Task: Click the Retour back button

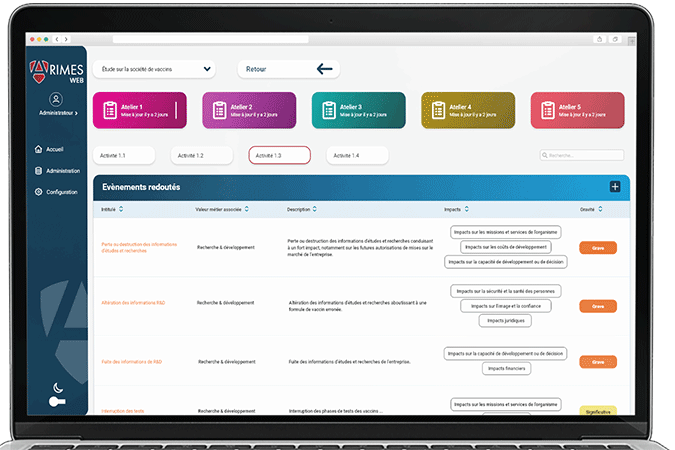Action: [288, 69]
